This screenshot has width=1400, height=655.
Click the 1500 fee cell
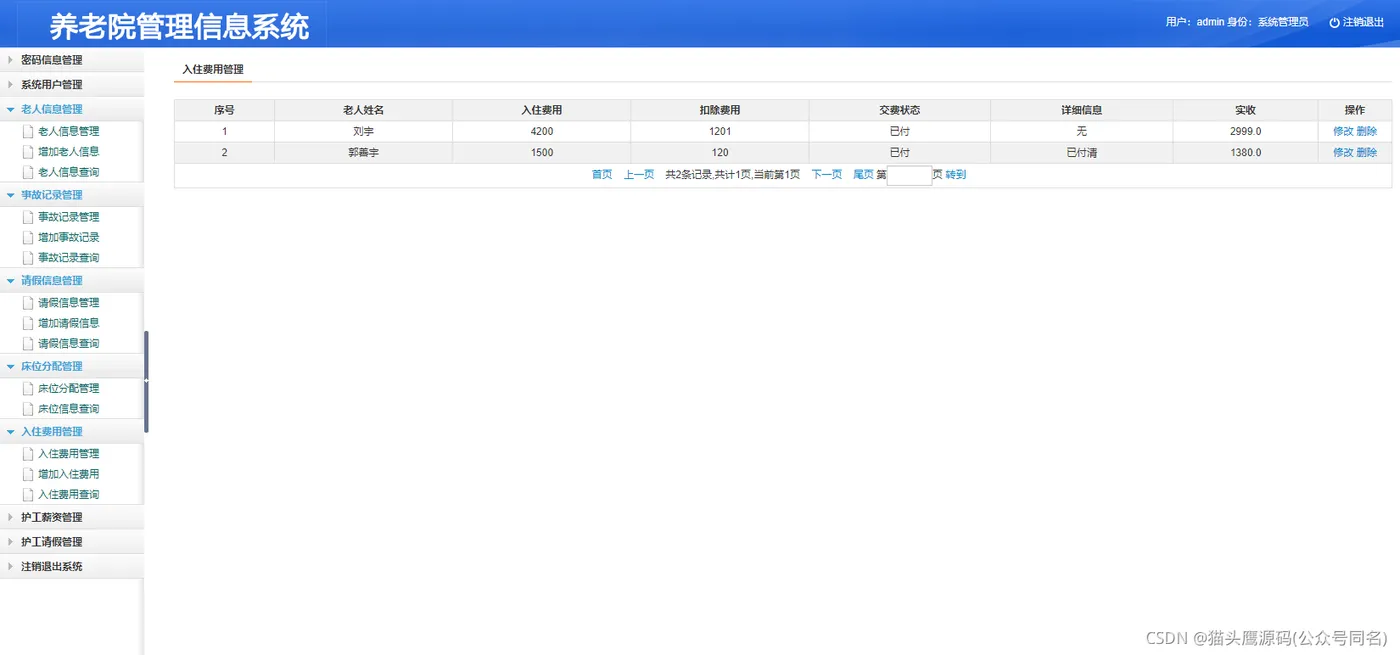click(542, 153)
